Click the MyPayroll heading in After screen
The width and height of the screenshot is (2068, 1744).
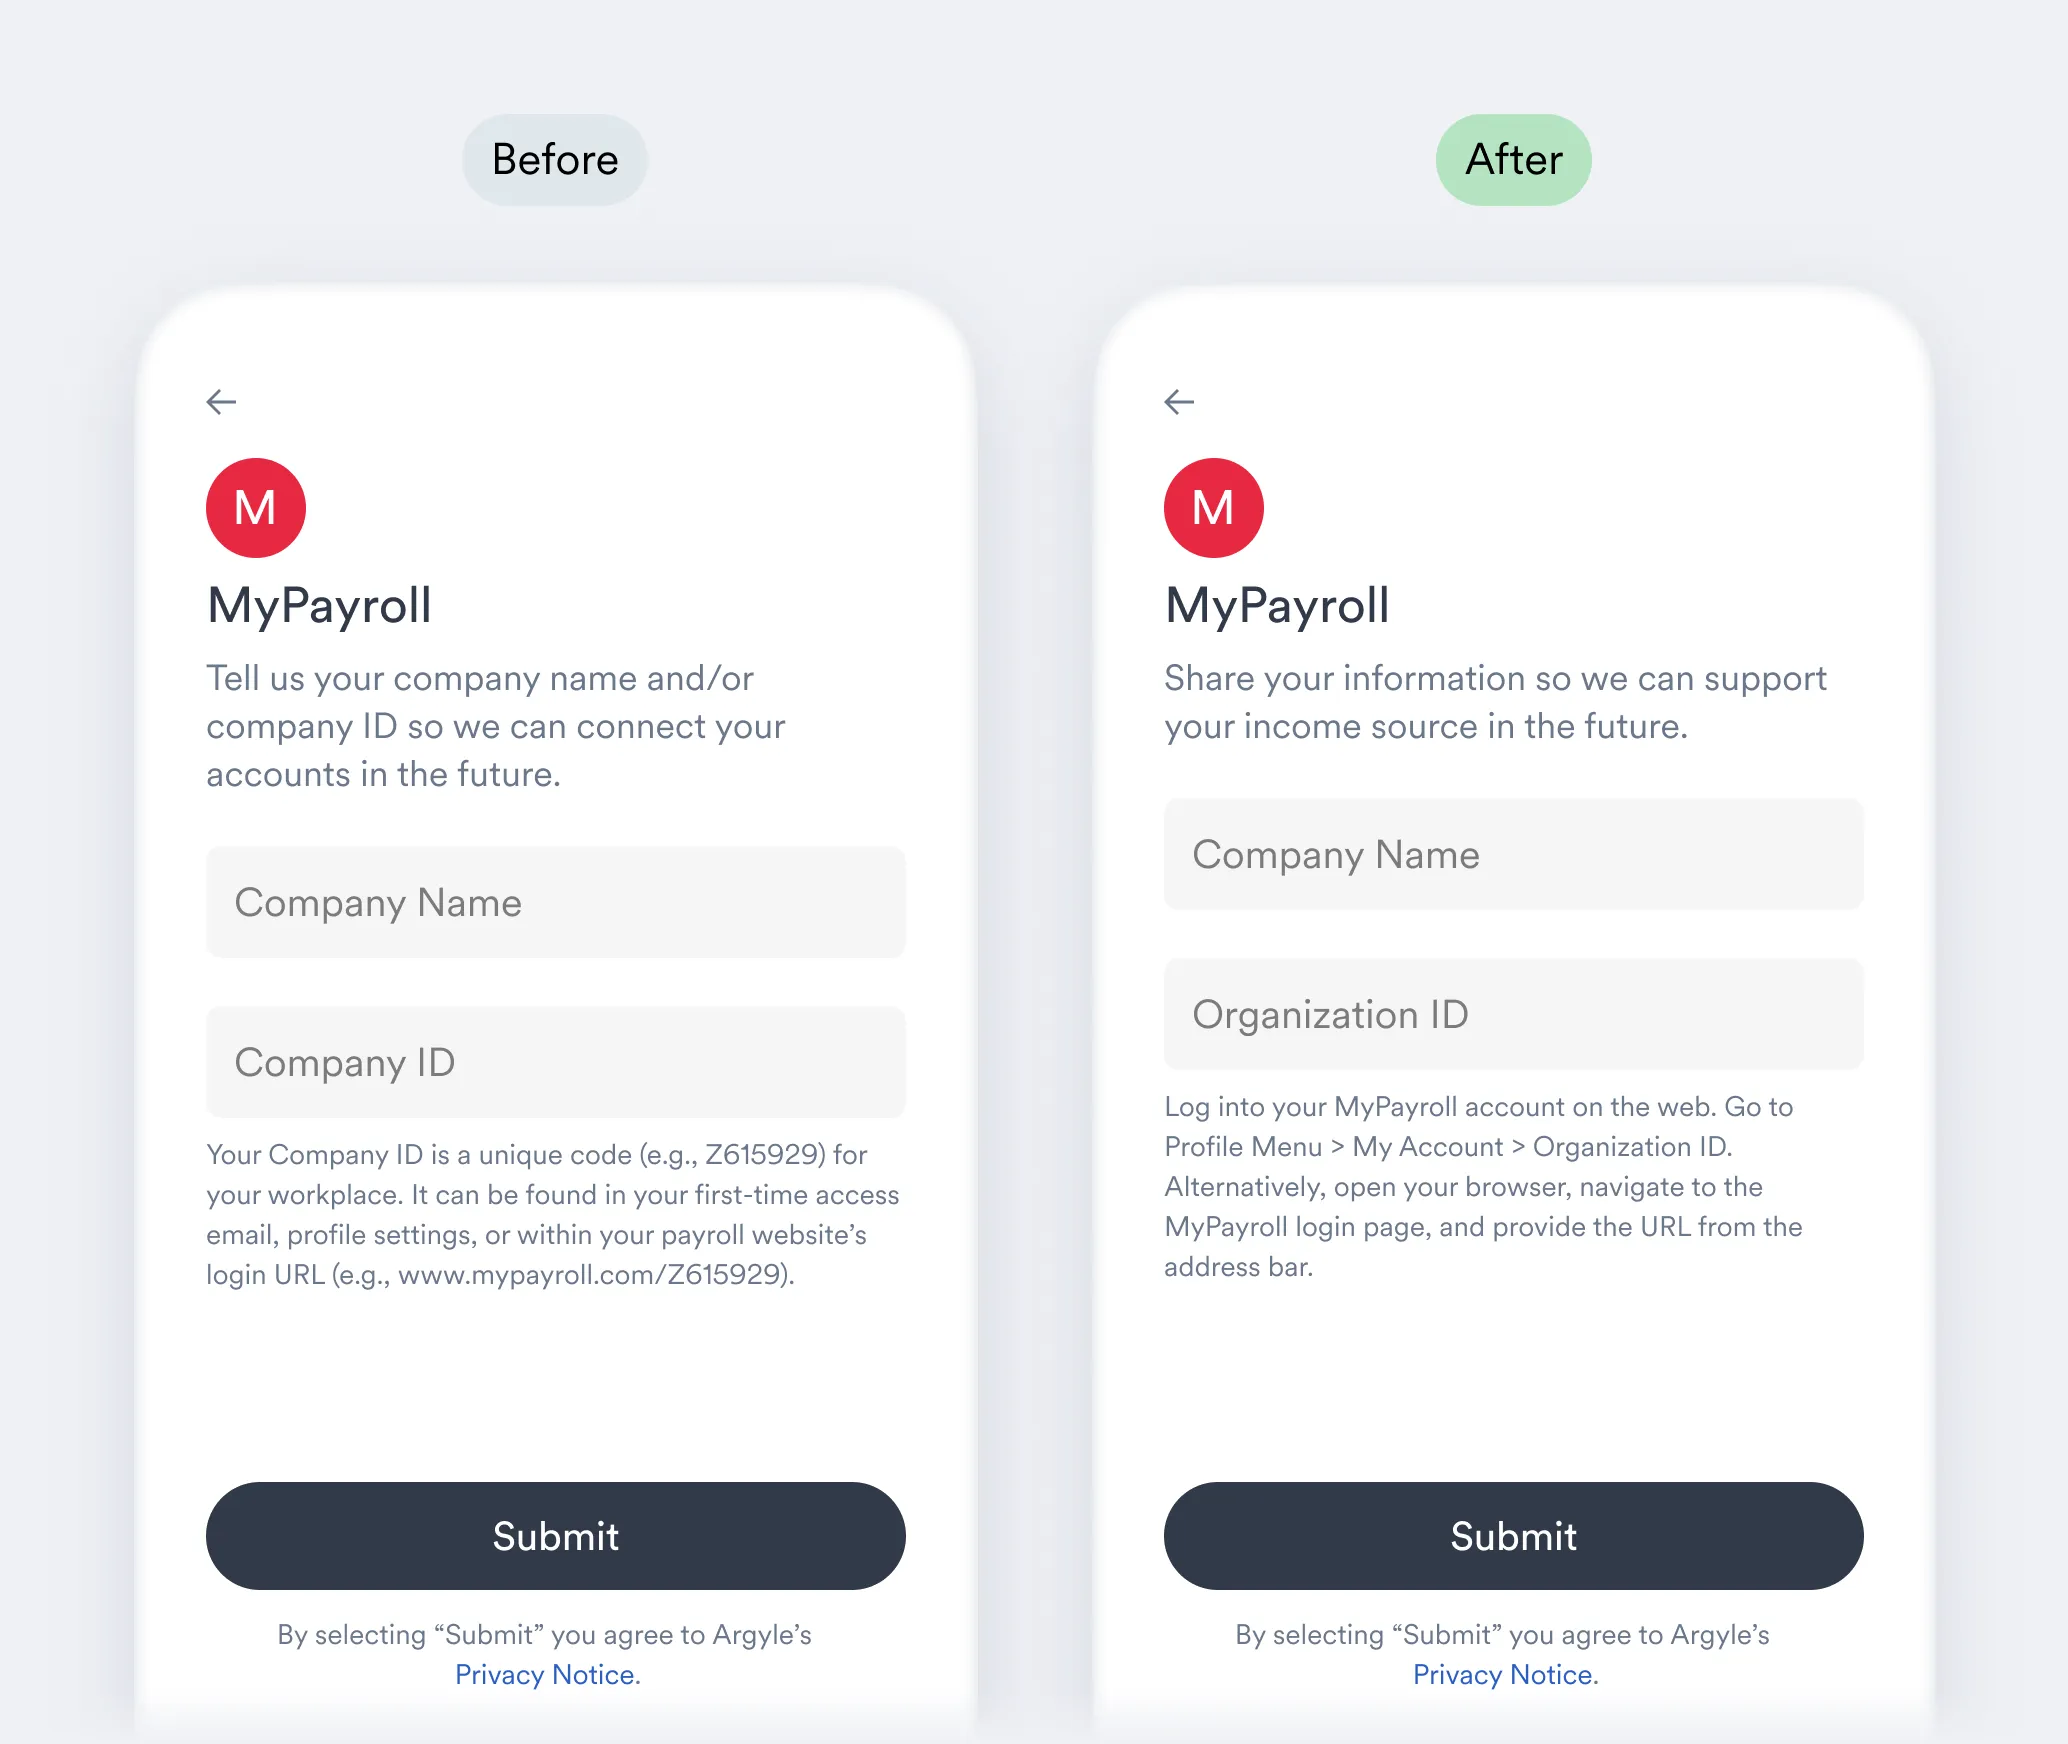coord(1277,606)
